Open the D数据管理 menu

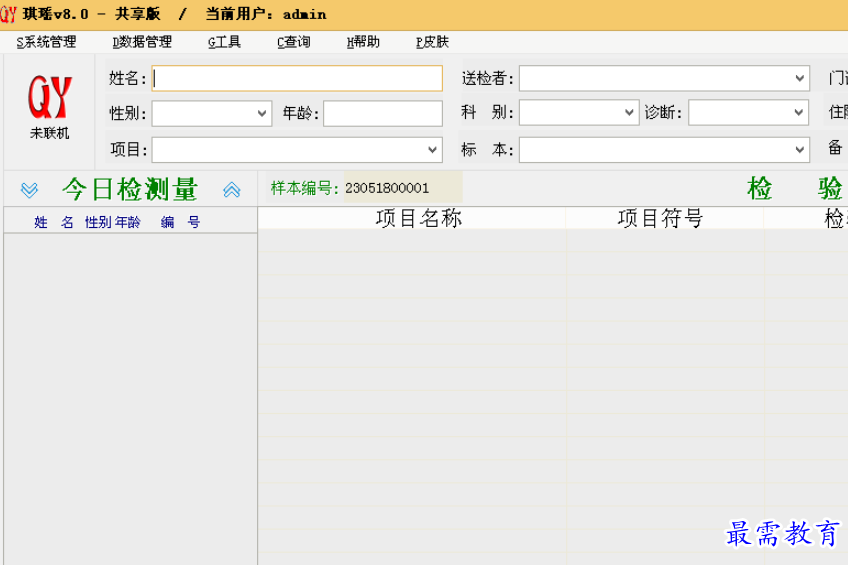142,42
